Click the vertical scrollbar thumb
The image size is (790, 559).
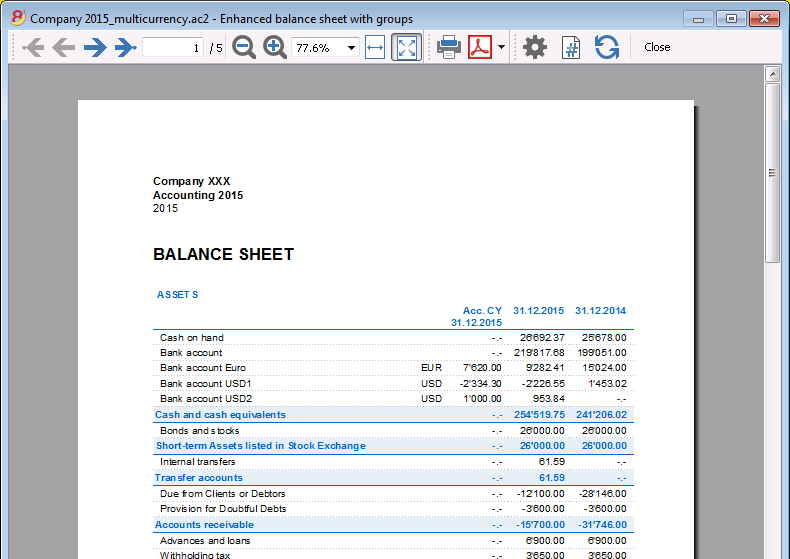(x=772, y=173)
